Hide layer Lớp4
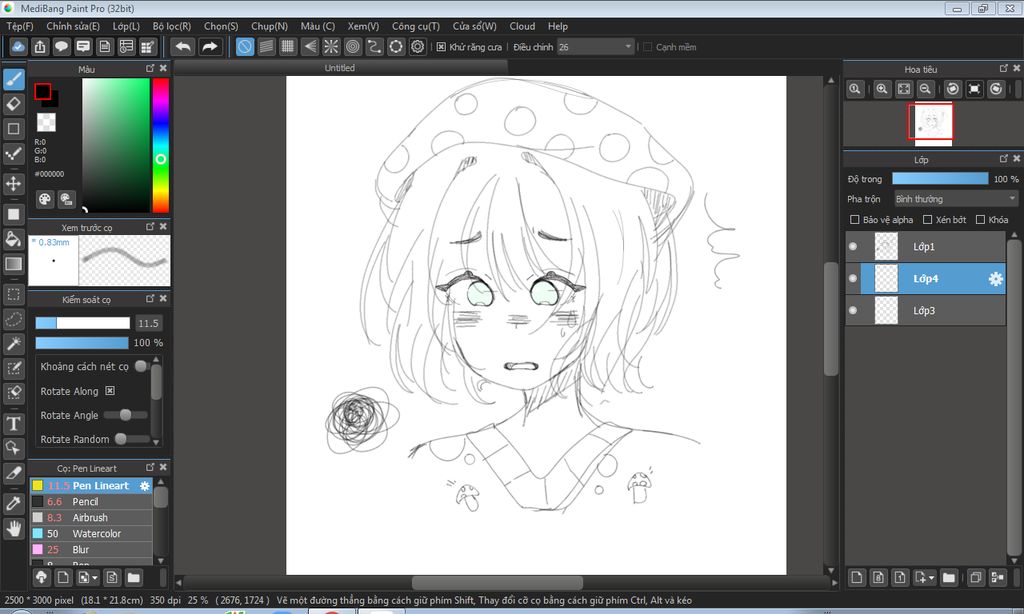The height and width of the screenshot is (614, 1024). pos(853,278)
